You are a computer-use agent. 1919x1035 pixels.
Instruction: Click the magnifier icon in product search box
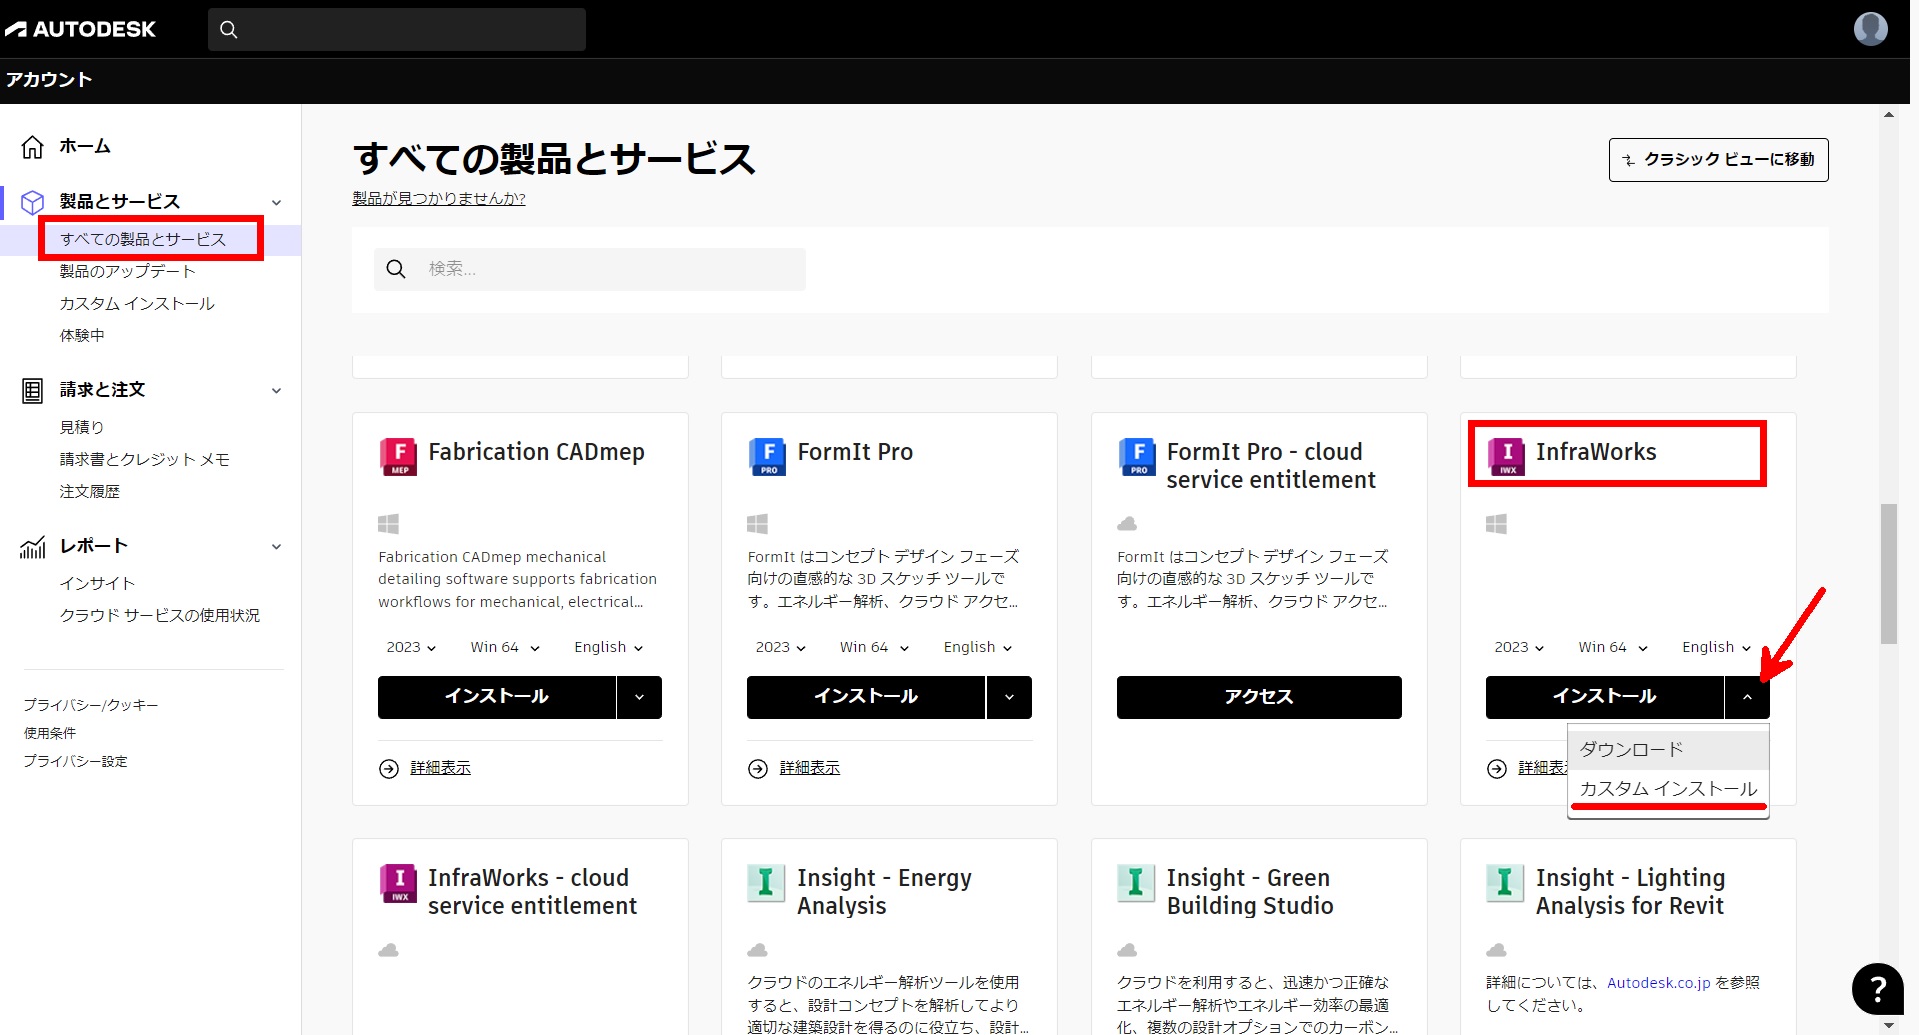[x=396, y=269]
